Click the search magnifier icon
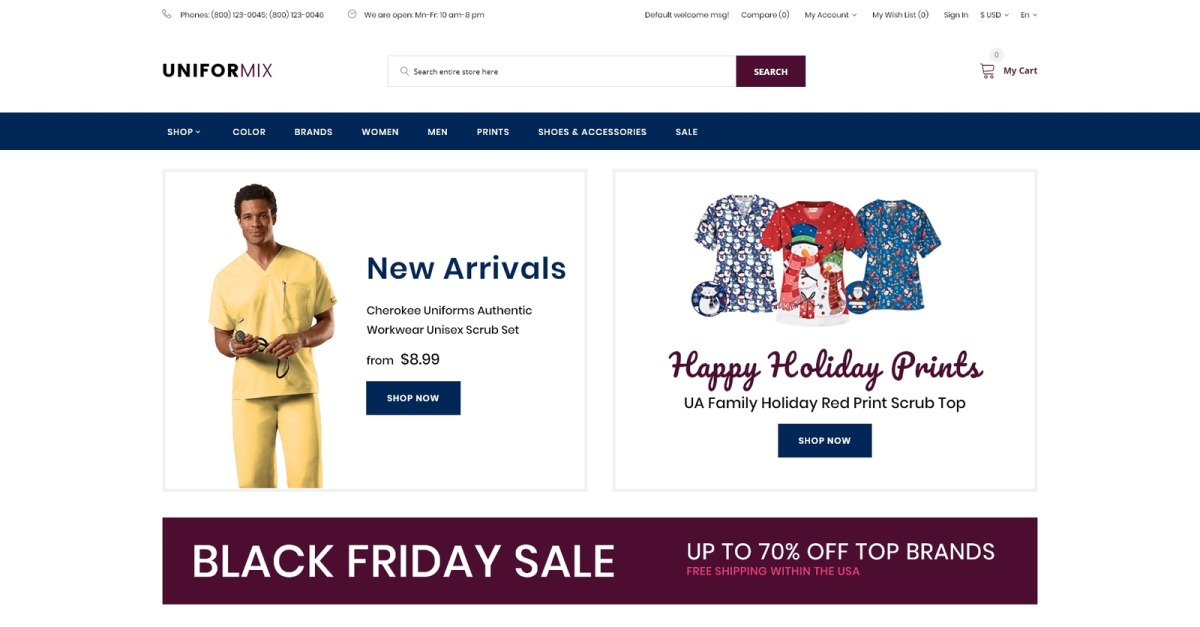This screenshot has height=627, width=1200. point(404,71)
